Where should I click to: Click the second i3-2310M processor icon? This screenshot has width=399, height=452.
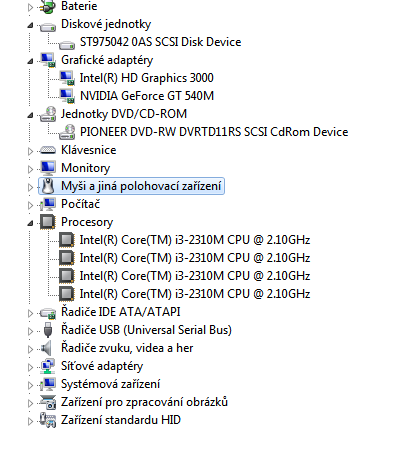tap(67, 258)
